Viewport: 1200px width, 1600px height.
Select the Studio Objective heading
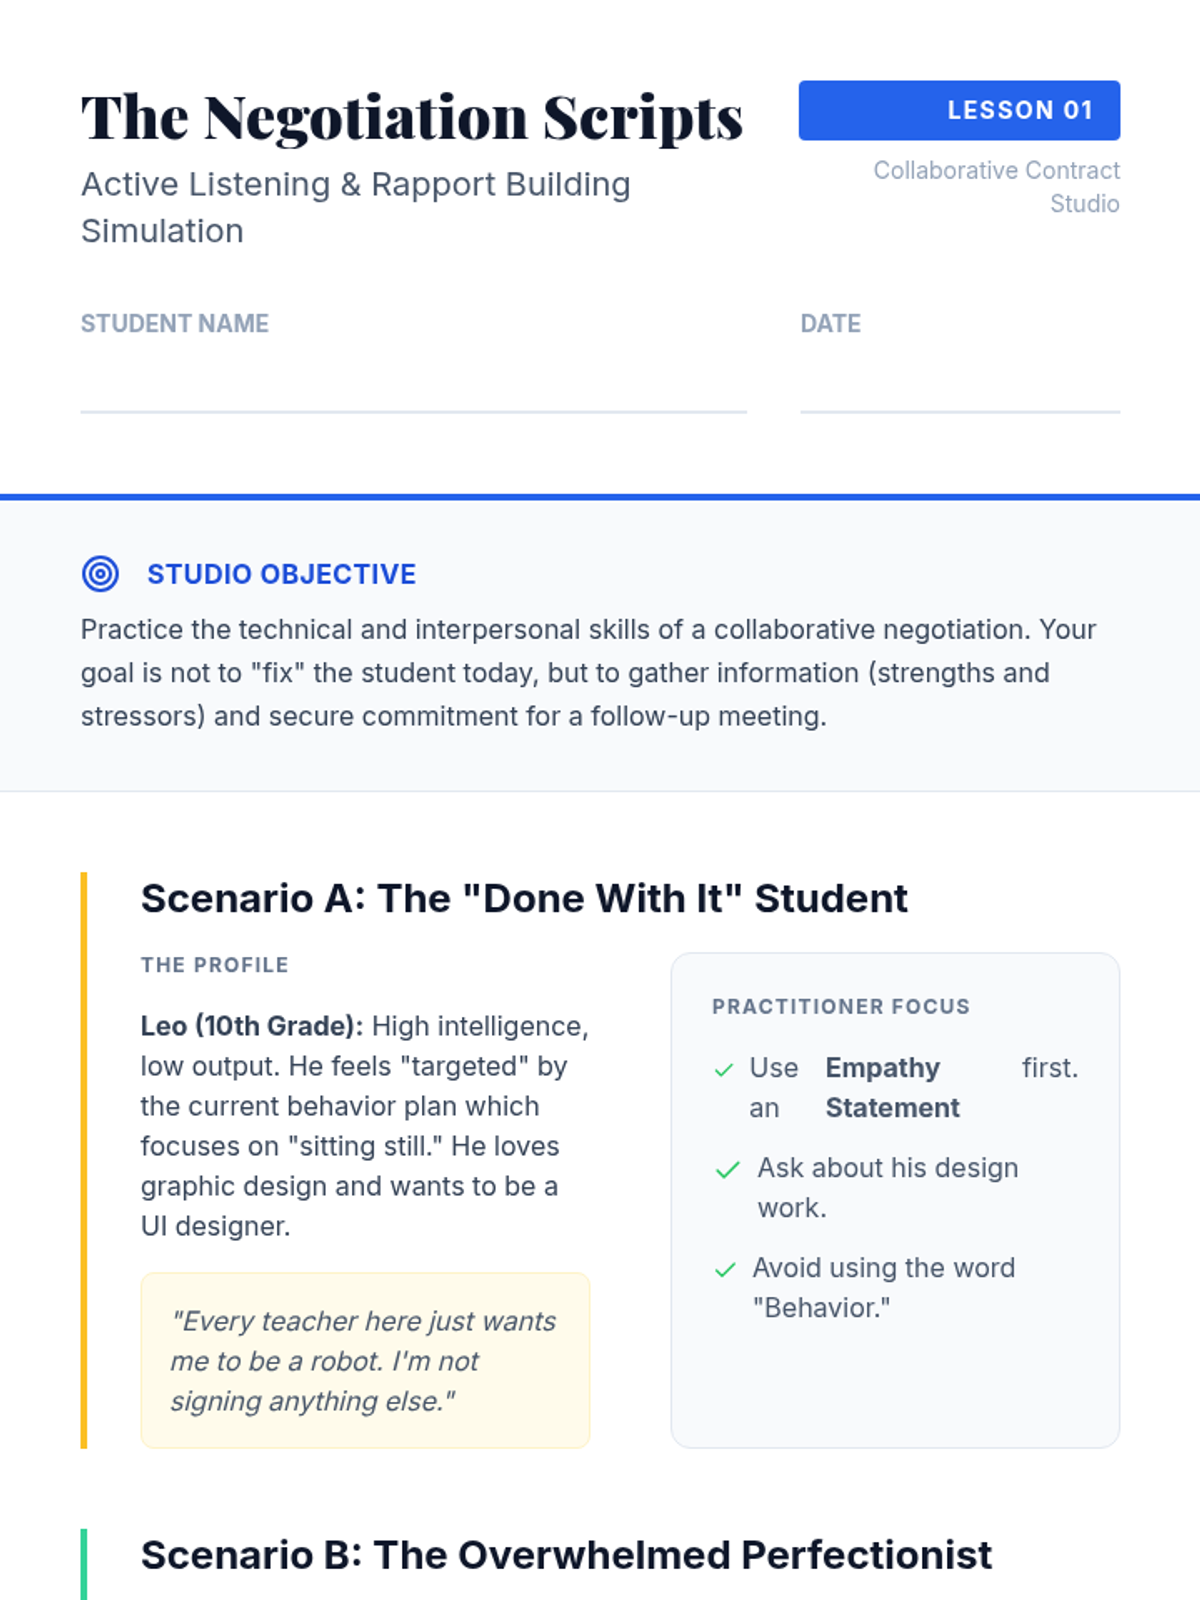281,574
